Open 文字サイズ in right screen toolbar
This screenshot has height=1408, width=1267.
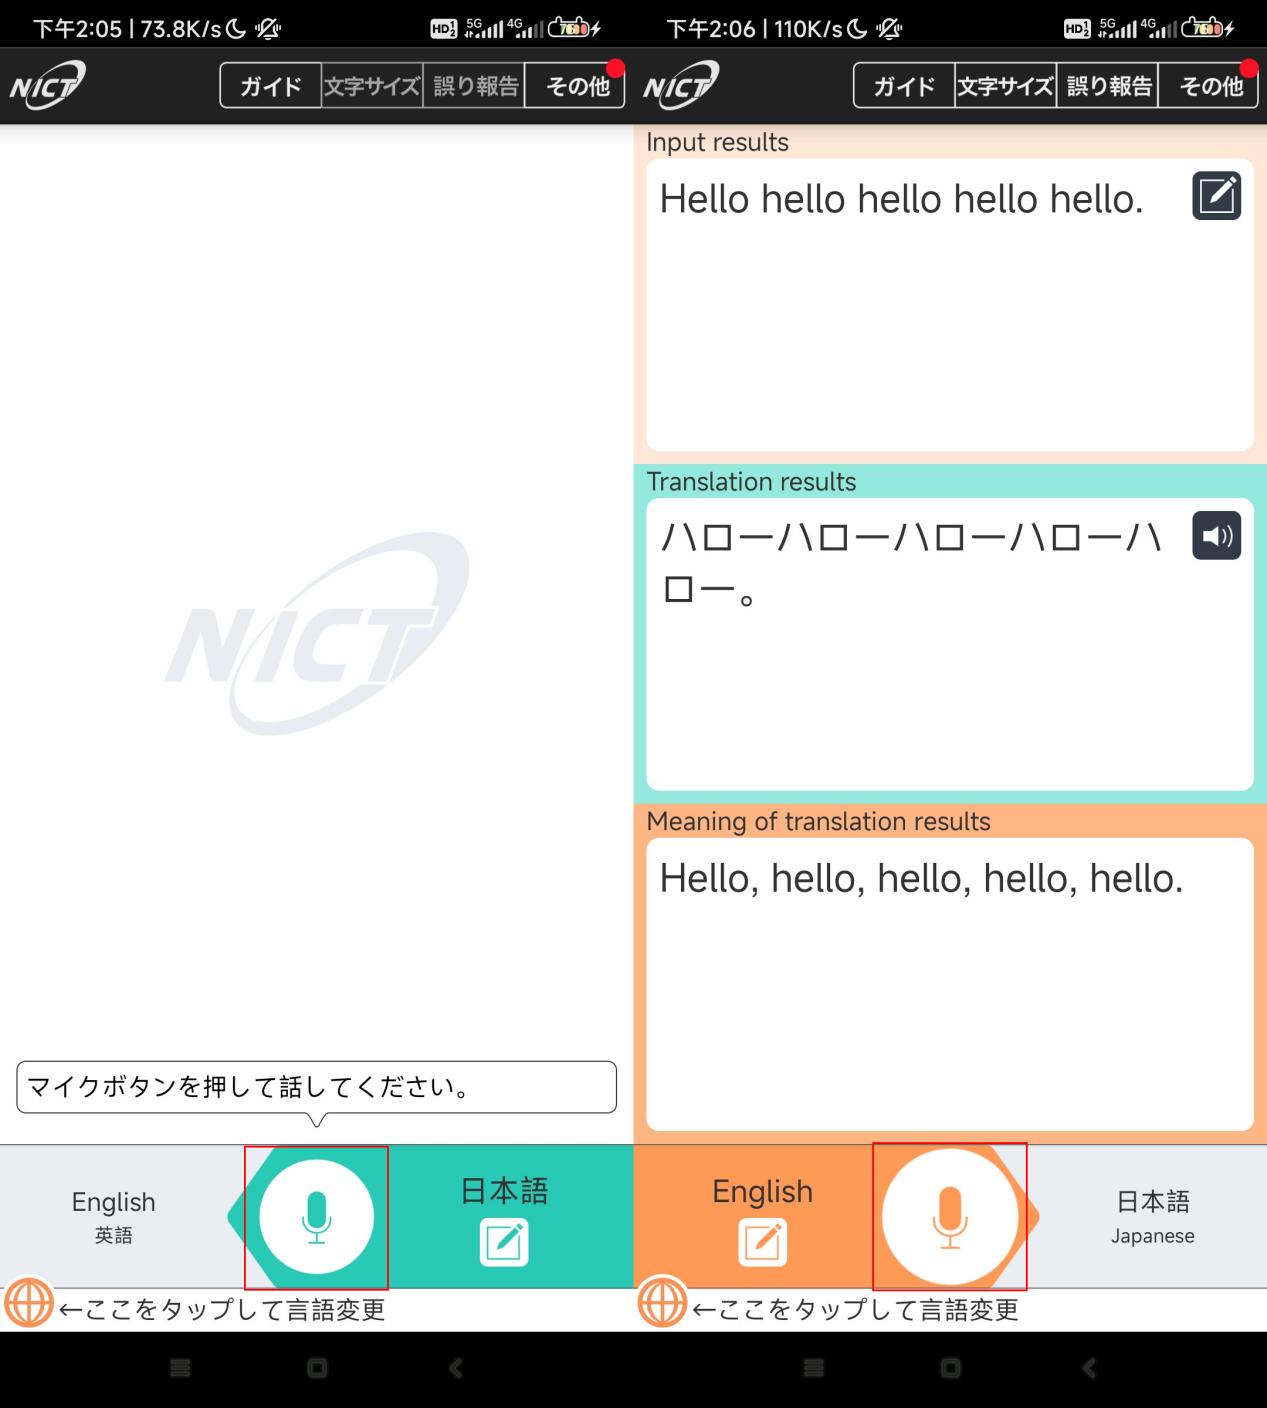(1006, 86)
